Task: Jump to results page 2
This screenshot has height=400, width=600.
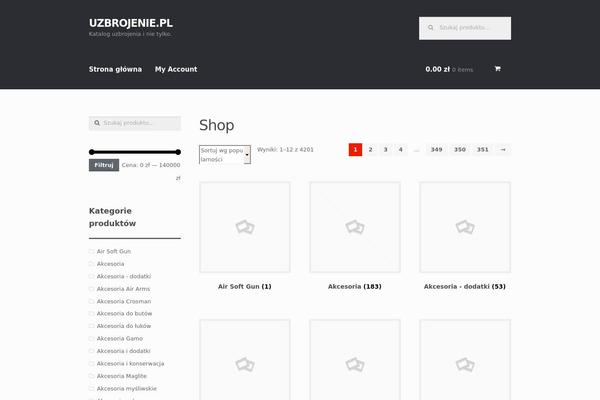Action: pos(370,149)
